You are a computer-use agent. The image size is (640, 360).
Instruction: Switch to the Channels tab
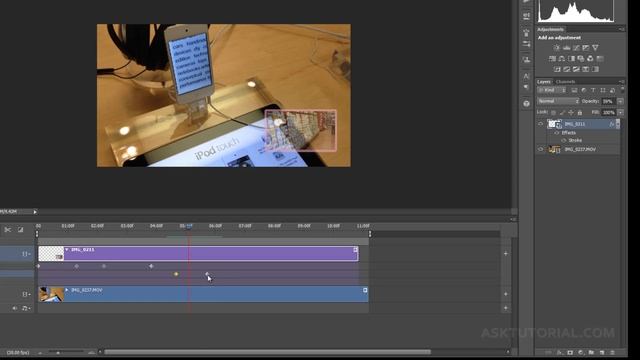tap(565, 82)
